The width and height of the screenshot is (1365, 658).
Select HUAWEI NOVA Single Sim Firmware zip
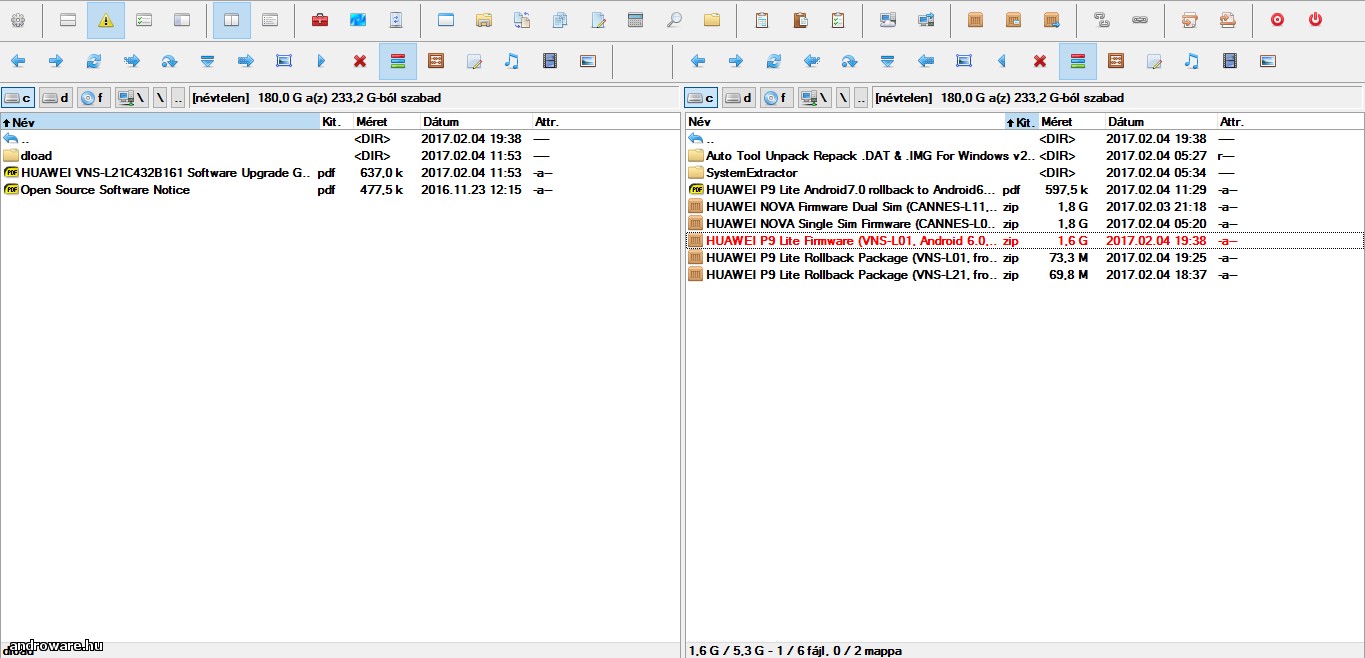(x=1024, y=224)
